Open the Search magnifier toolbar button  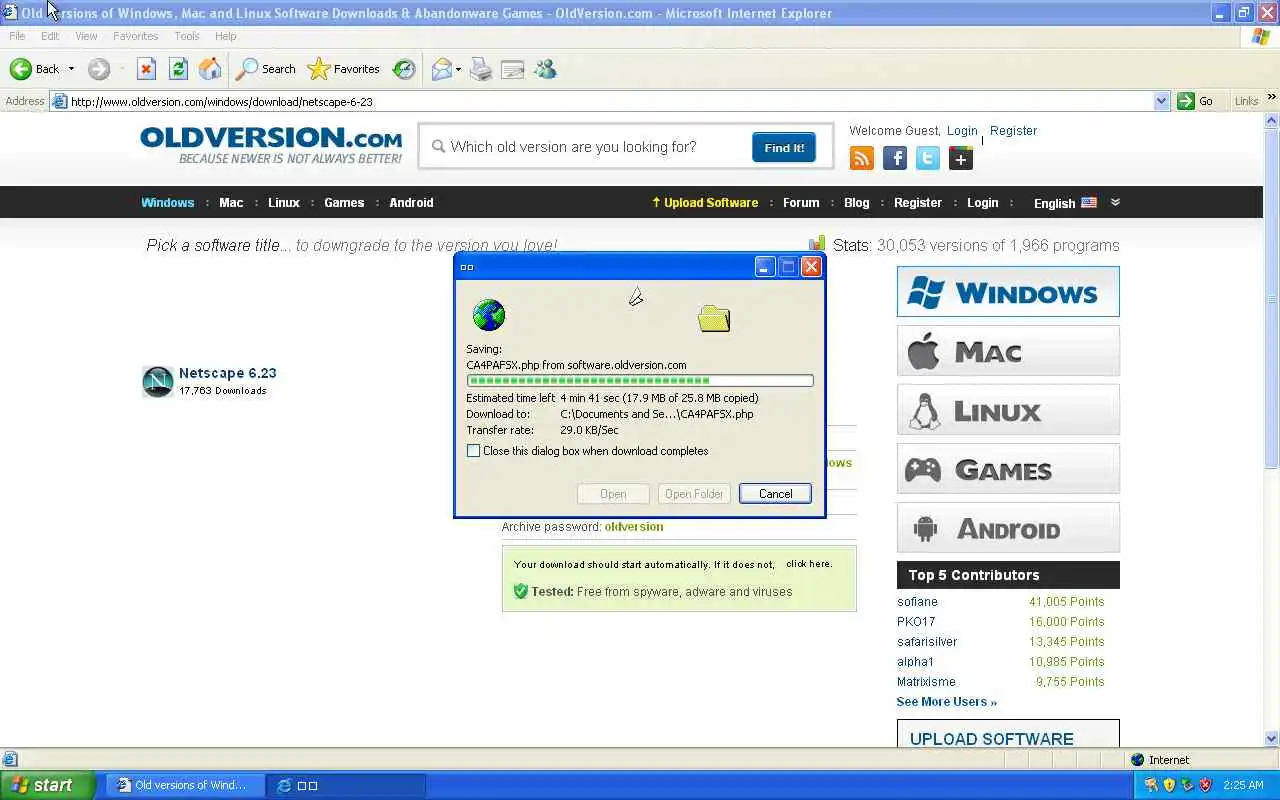click(265, 69)
